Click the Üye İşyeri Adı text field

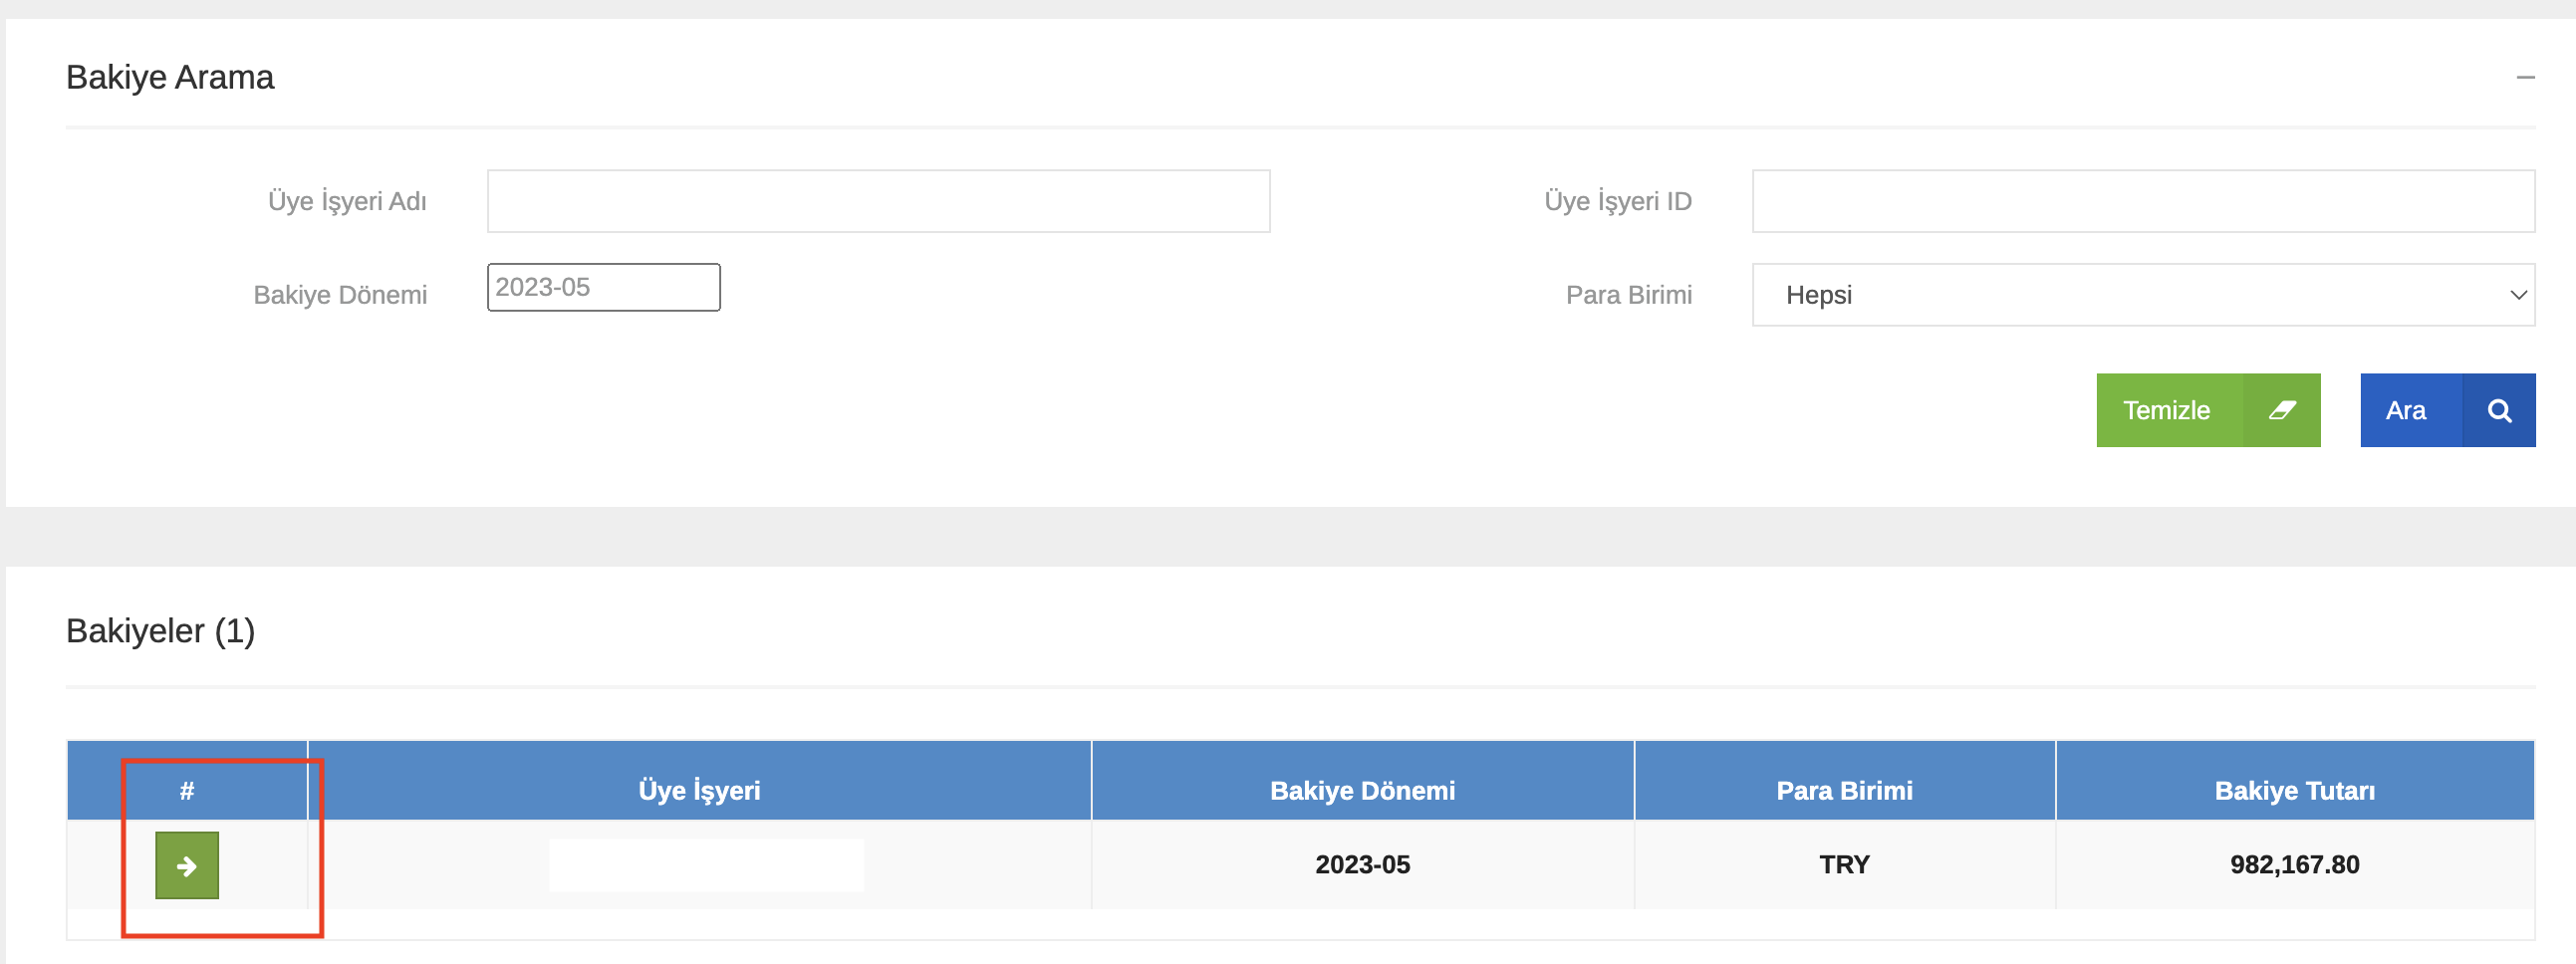coord(878,201)
